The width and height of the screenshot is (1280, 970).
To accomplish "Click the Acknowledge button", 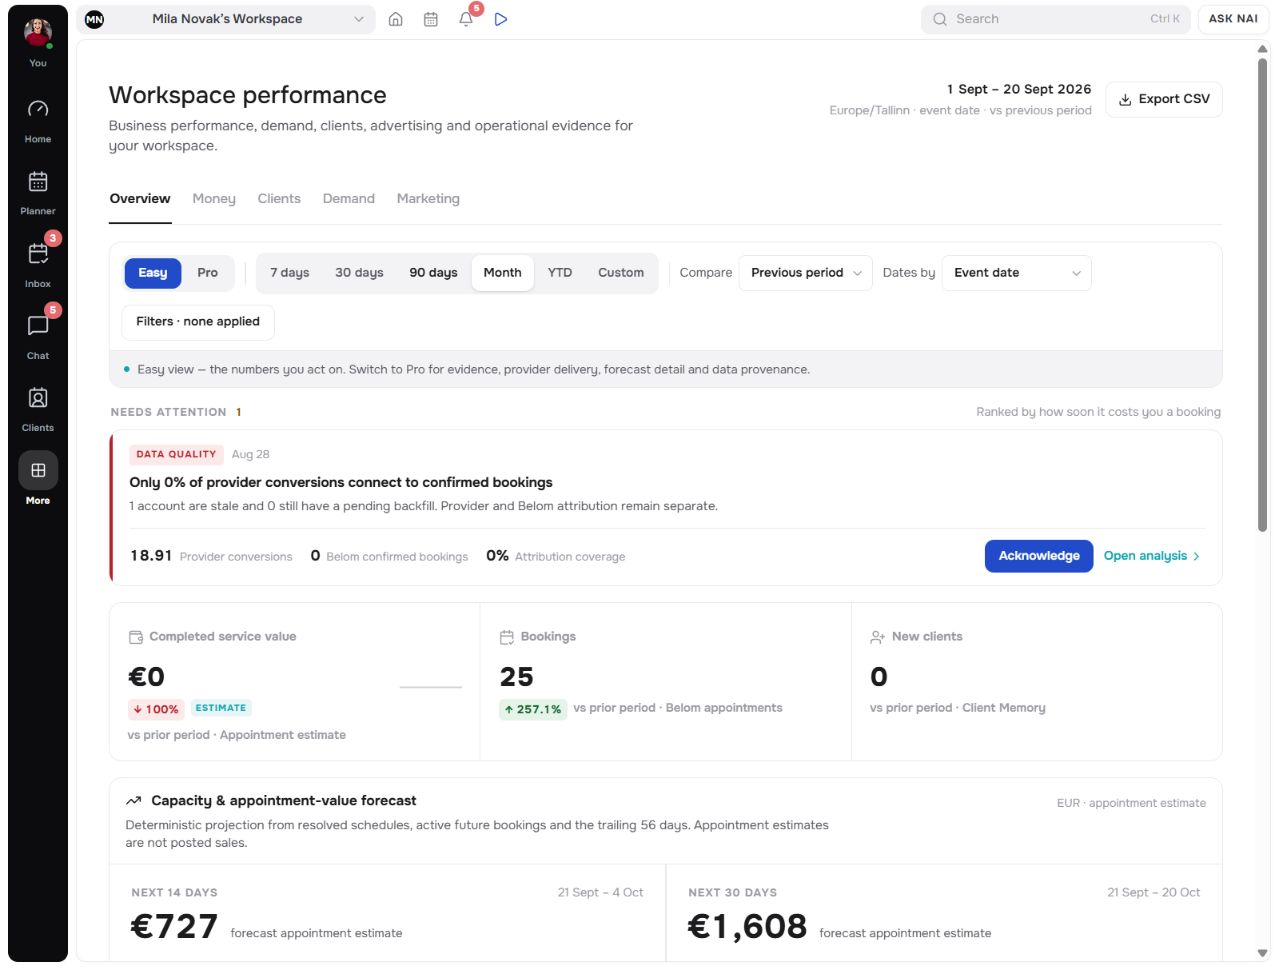I will [x=1039, y=556].
